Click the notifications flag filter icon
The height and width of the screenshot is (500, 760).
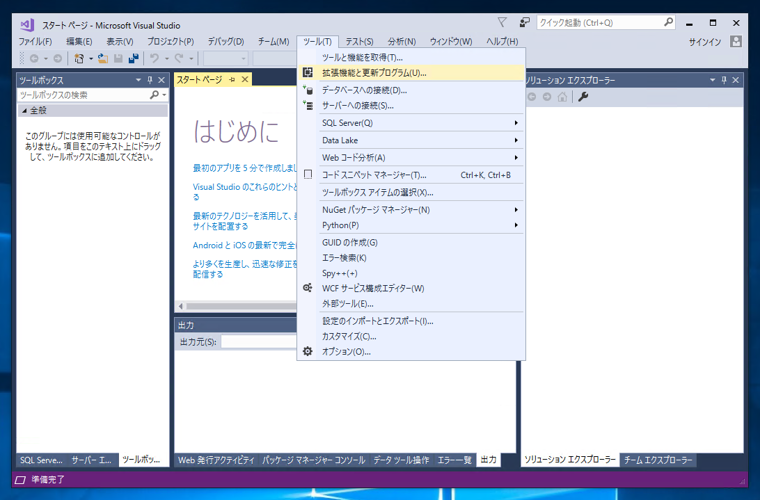[502, 22]
